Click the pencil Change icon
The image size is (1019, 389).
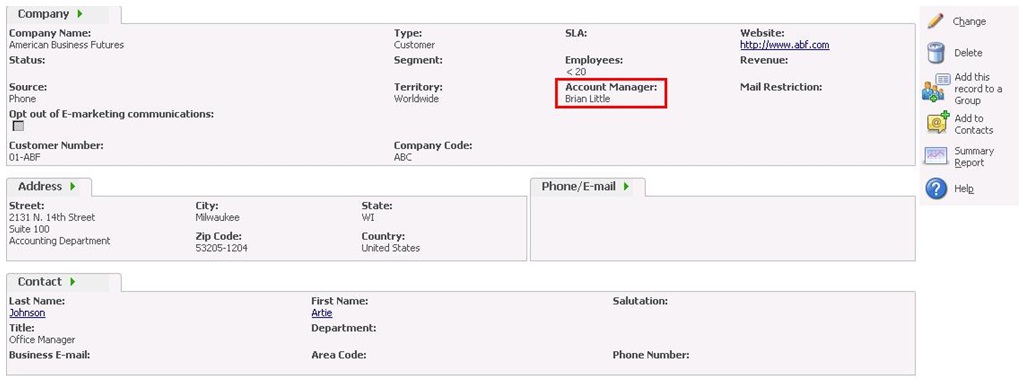pos(936,21)
